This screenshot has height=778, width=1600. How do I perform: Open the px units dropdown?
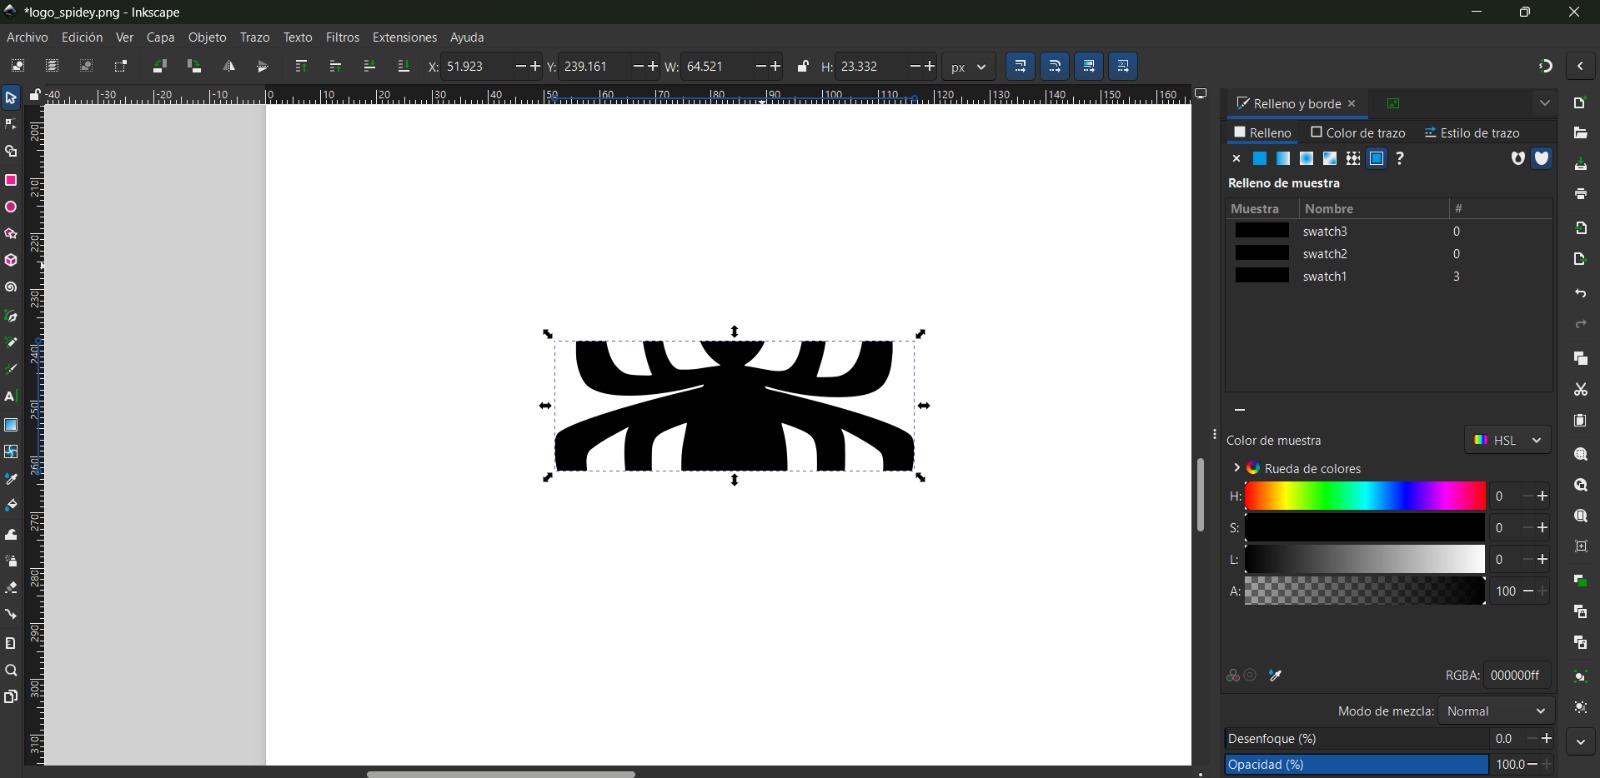(969, 67)
